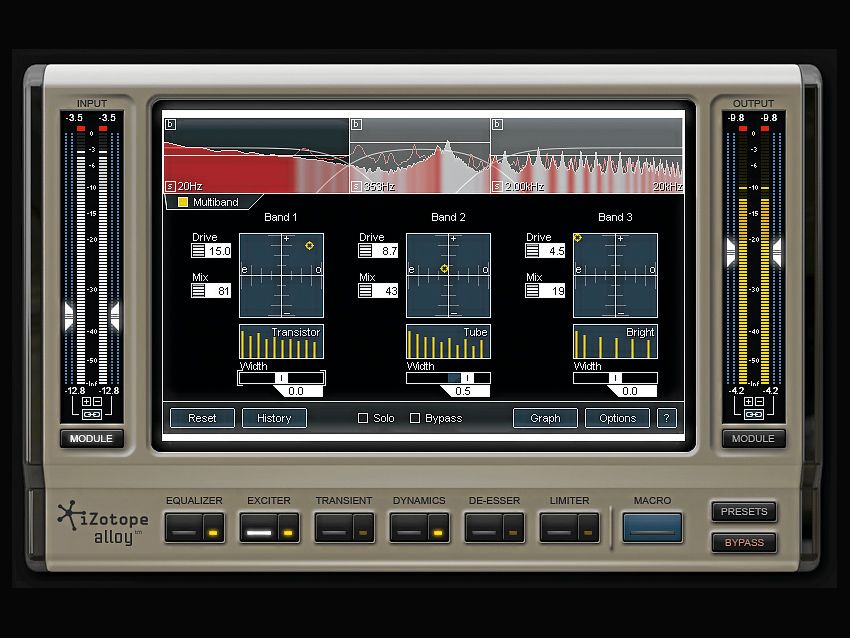Image resolution: width=850 pixels, height=638 pixels.
Task: Click the channel link icon under INPUT meters
Action: [x=92, y=413]
